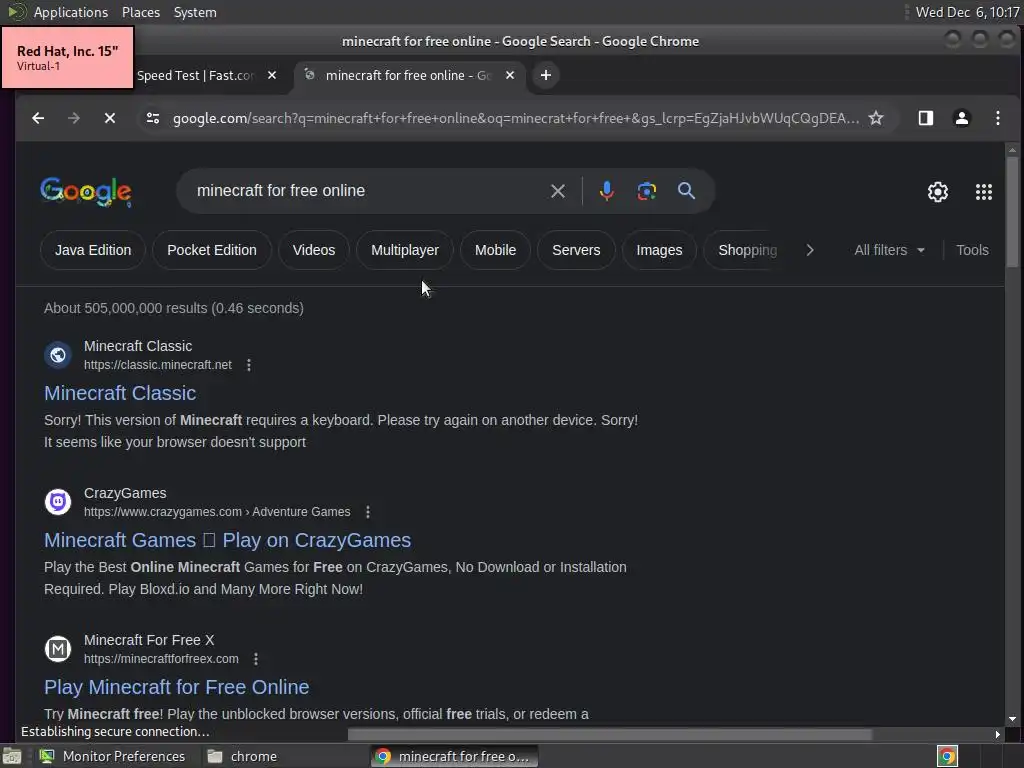This screenshot has width=1024, height=768.
Task: Bookmark this page with the star icon
Action: coord(876,118)
